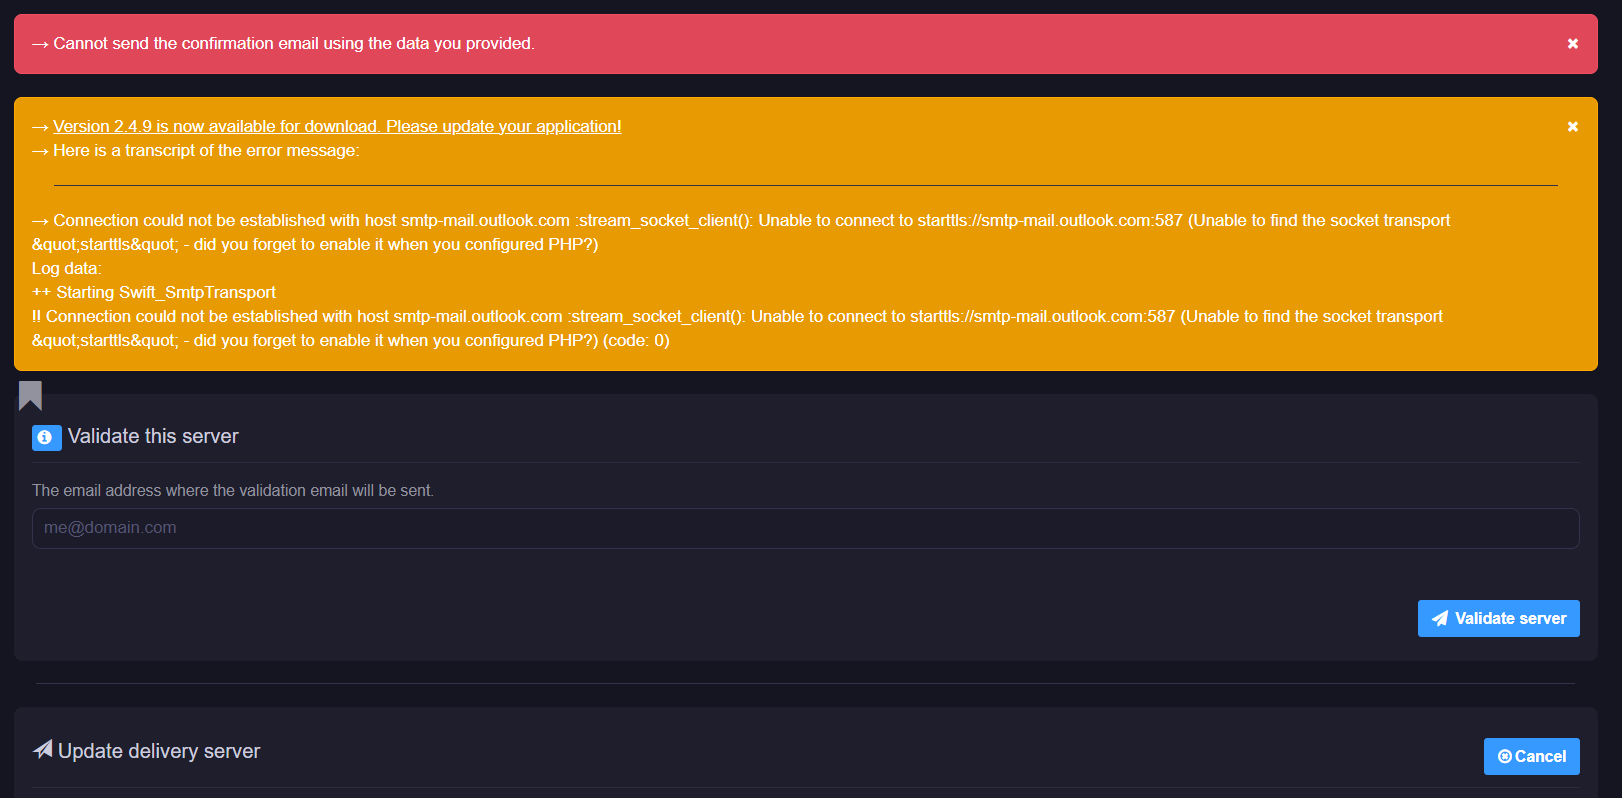This screenshot has height=798, width=1622.
Task: Select the Validate this server heading
Action: tap(153, 436)
